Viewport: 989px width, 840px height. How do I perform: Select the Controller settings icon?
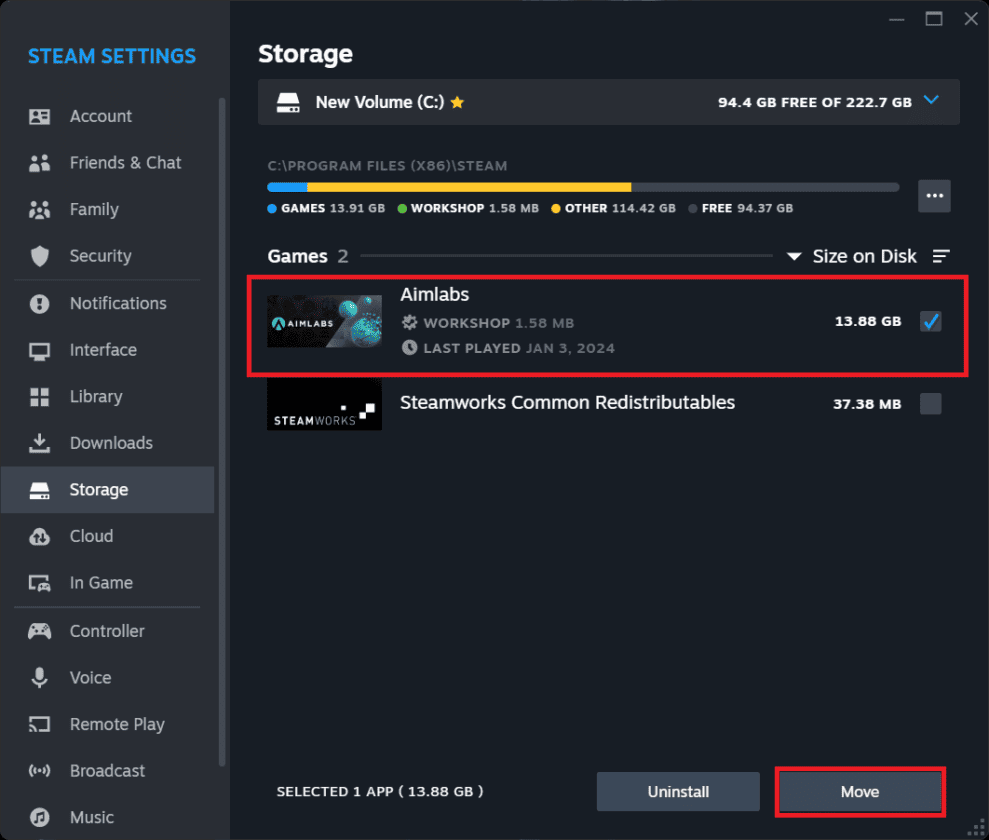click(x=39, y=631)
